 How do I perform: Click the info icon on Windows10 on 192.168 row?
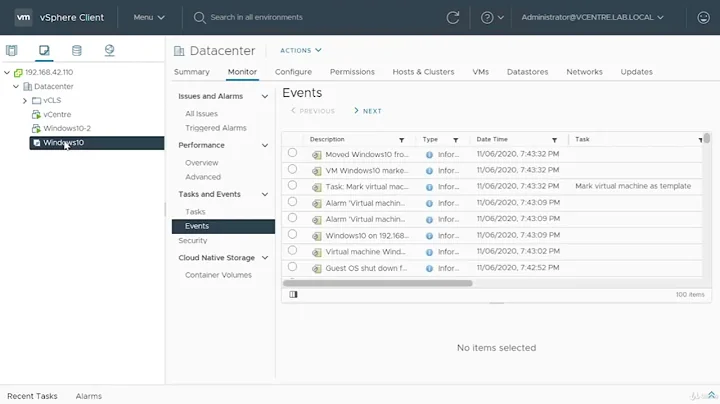pos(429,236)
